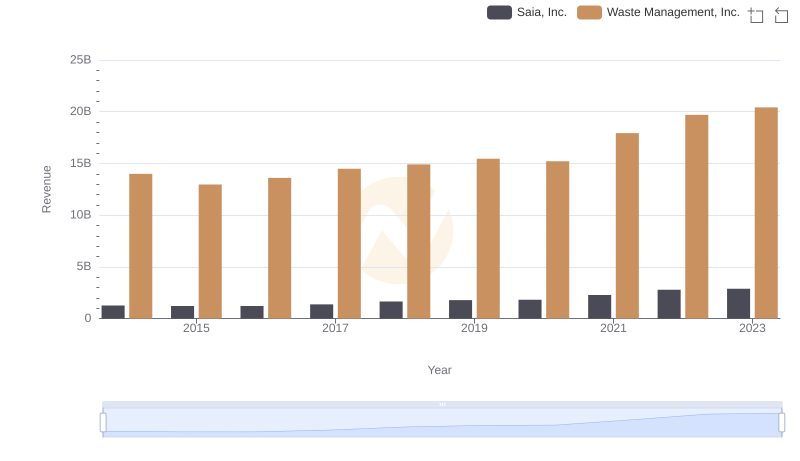Viewport: 800px width, 461px height.
Task: Click the right data zoom slider handle
Action: coord(782,423)
